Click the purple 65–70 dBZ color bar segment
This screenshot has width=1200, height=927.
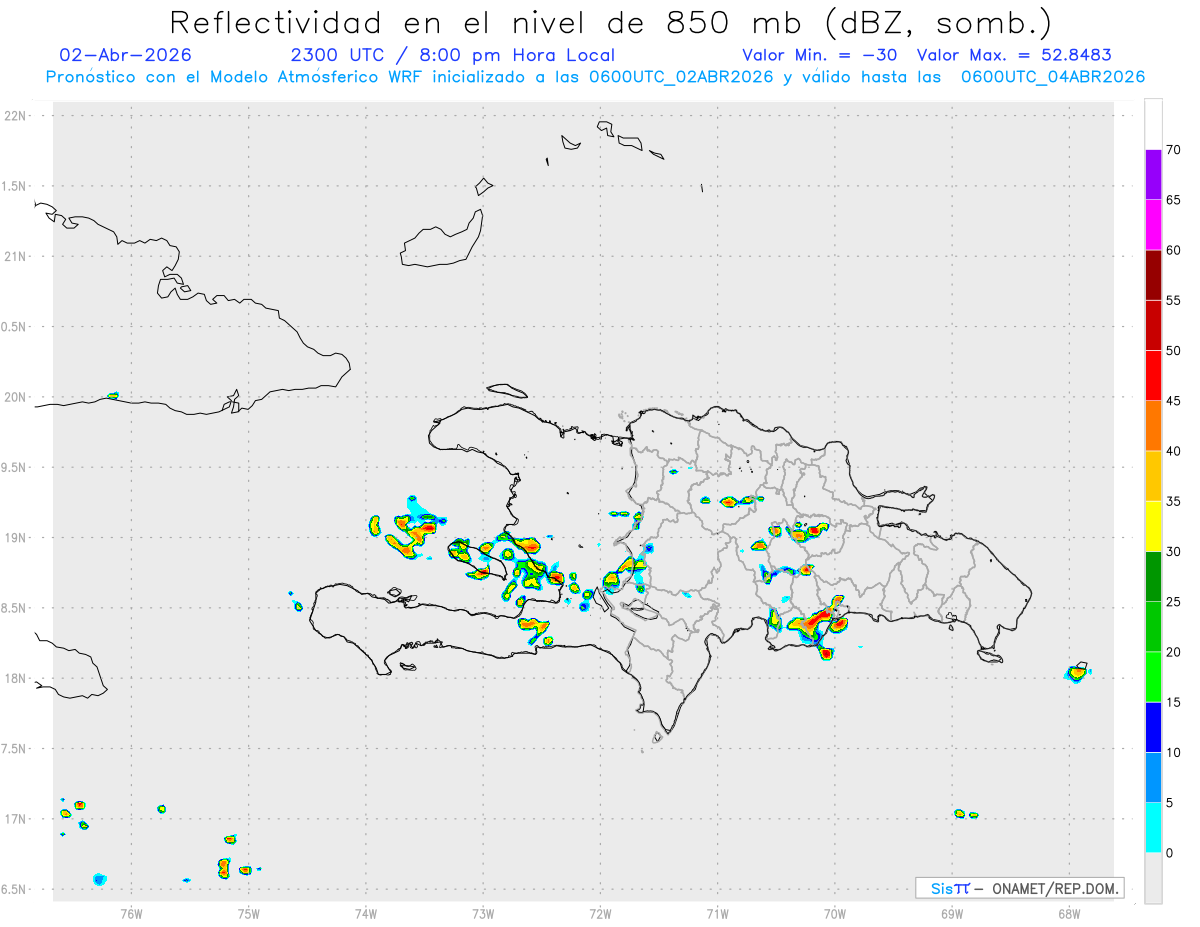tap(1153, 174)
